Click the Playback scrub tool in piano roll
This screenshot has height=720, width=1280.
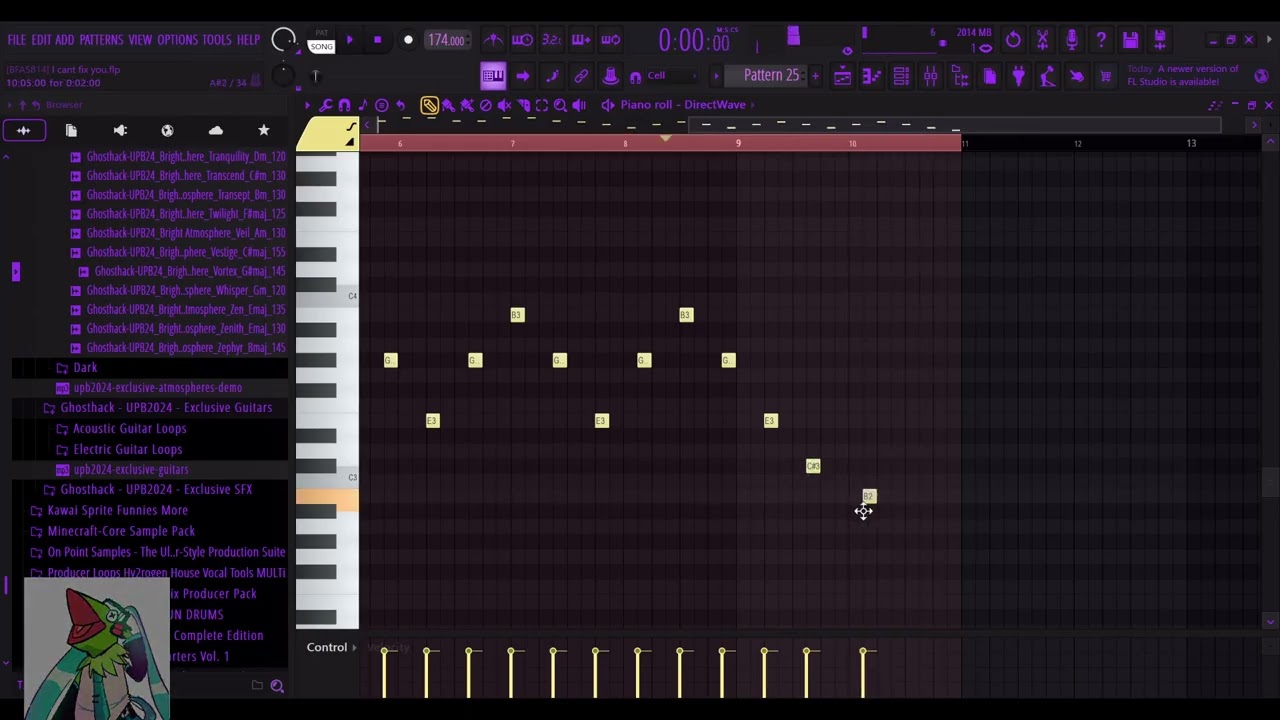[x=579, y=105]
